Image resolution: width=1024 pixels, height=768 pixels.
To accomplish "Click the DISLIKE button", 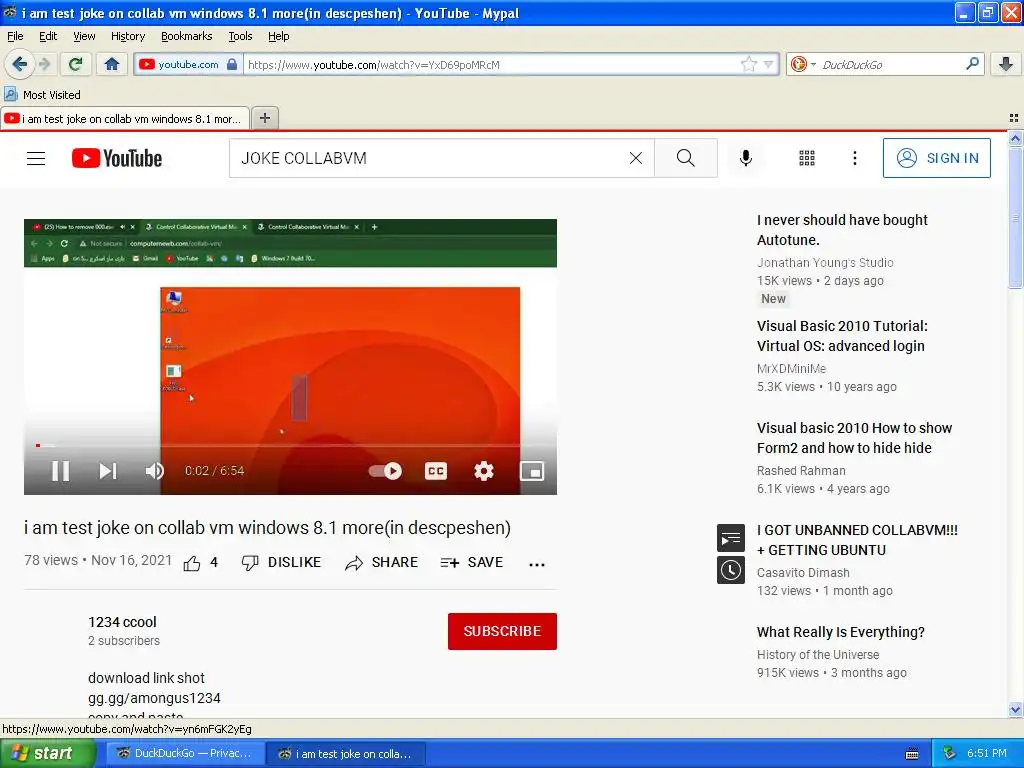I will coord(281,562).
